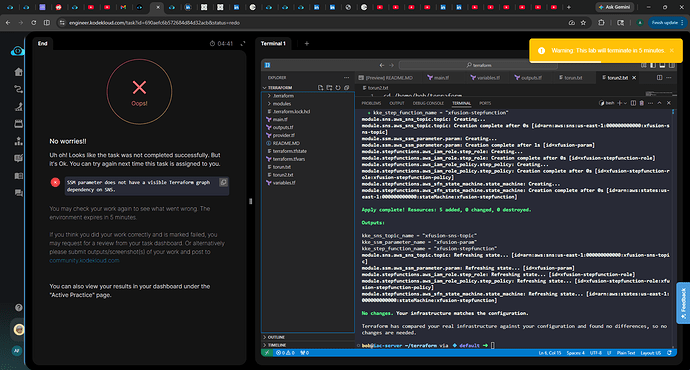This screenshot has height=370, width=690.
Task: Split the editor to the right
Action: coord(659,77)
